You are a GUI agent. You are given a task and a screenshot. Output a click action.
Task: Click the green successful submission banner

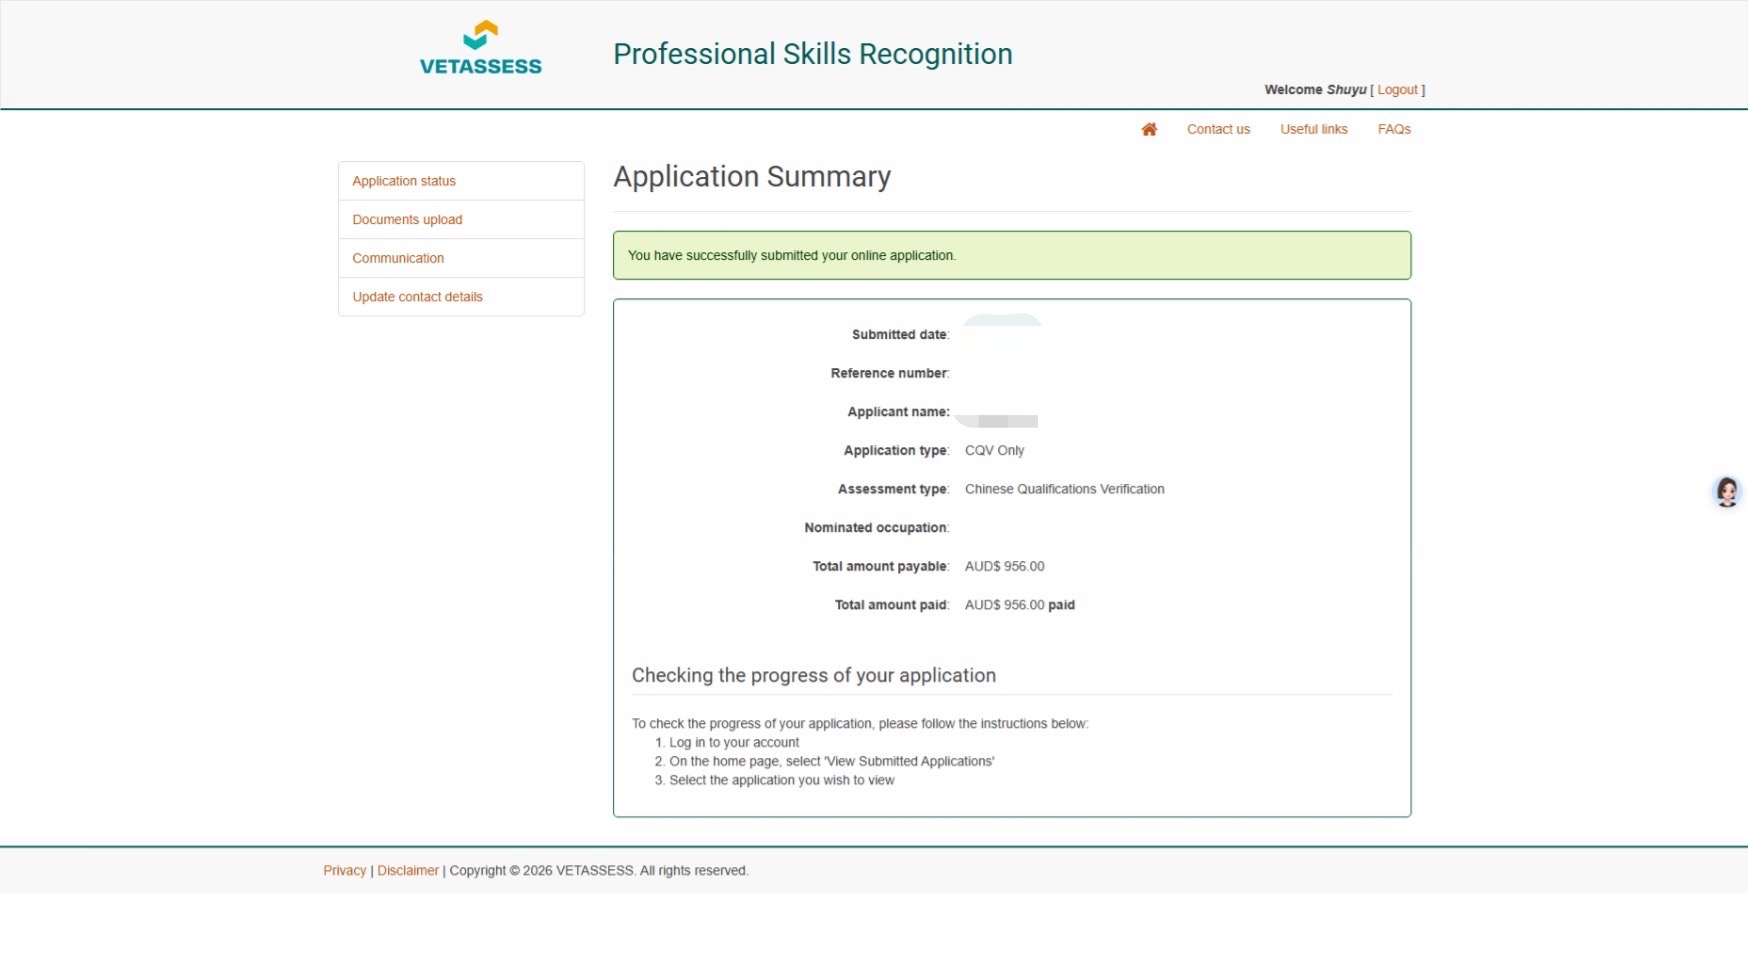click(1011, 256)
